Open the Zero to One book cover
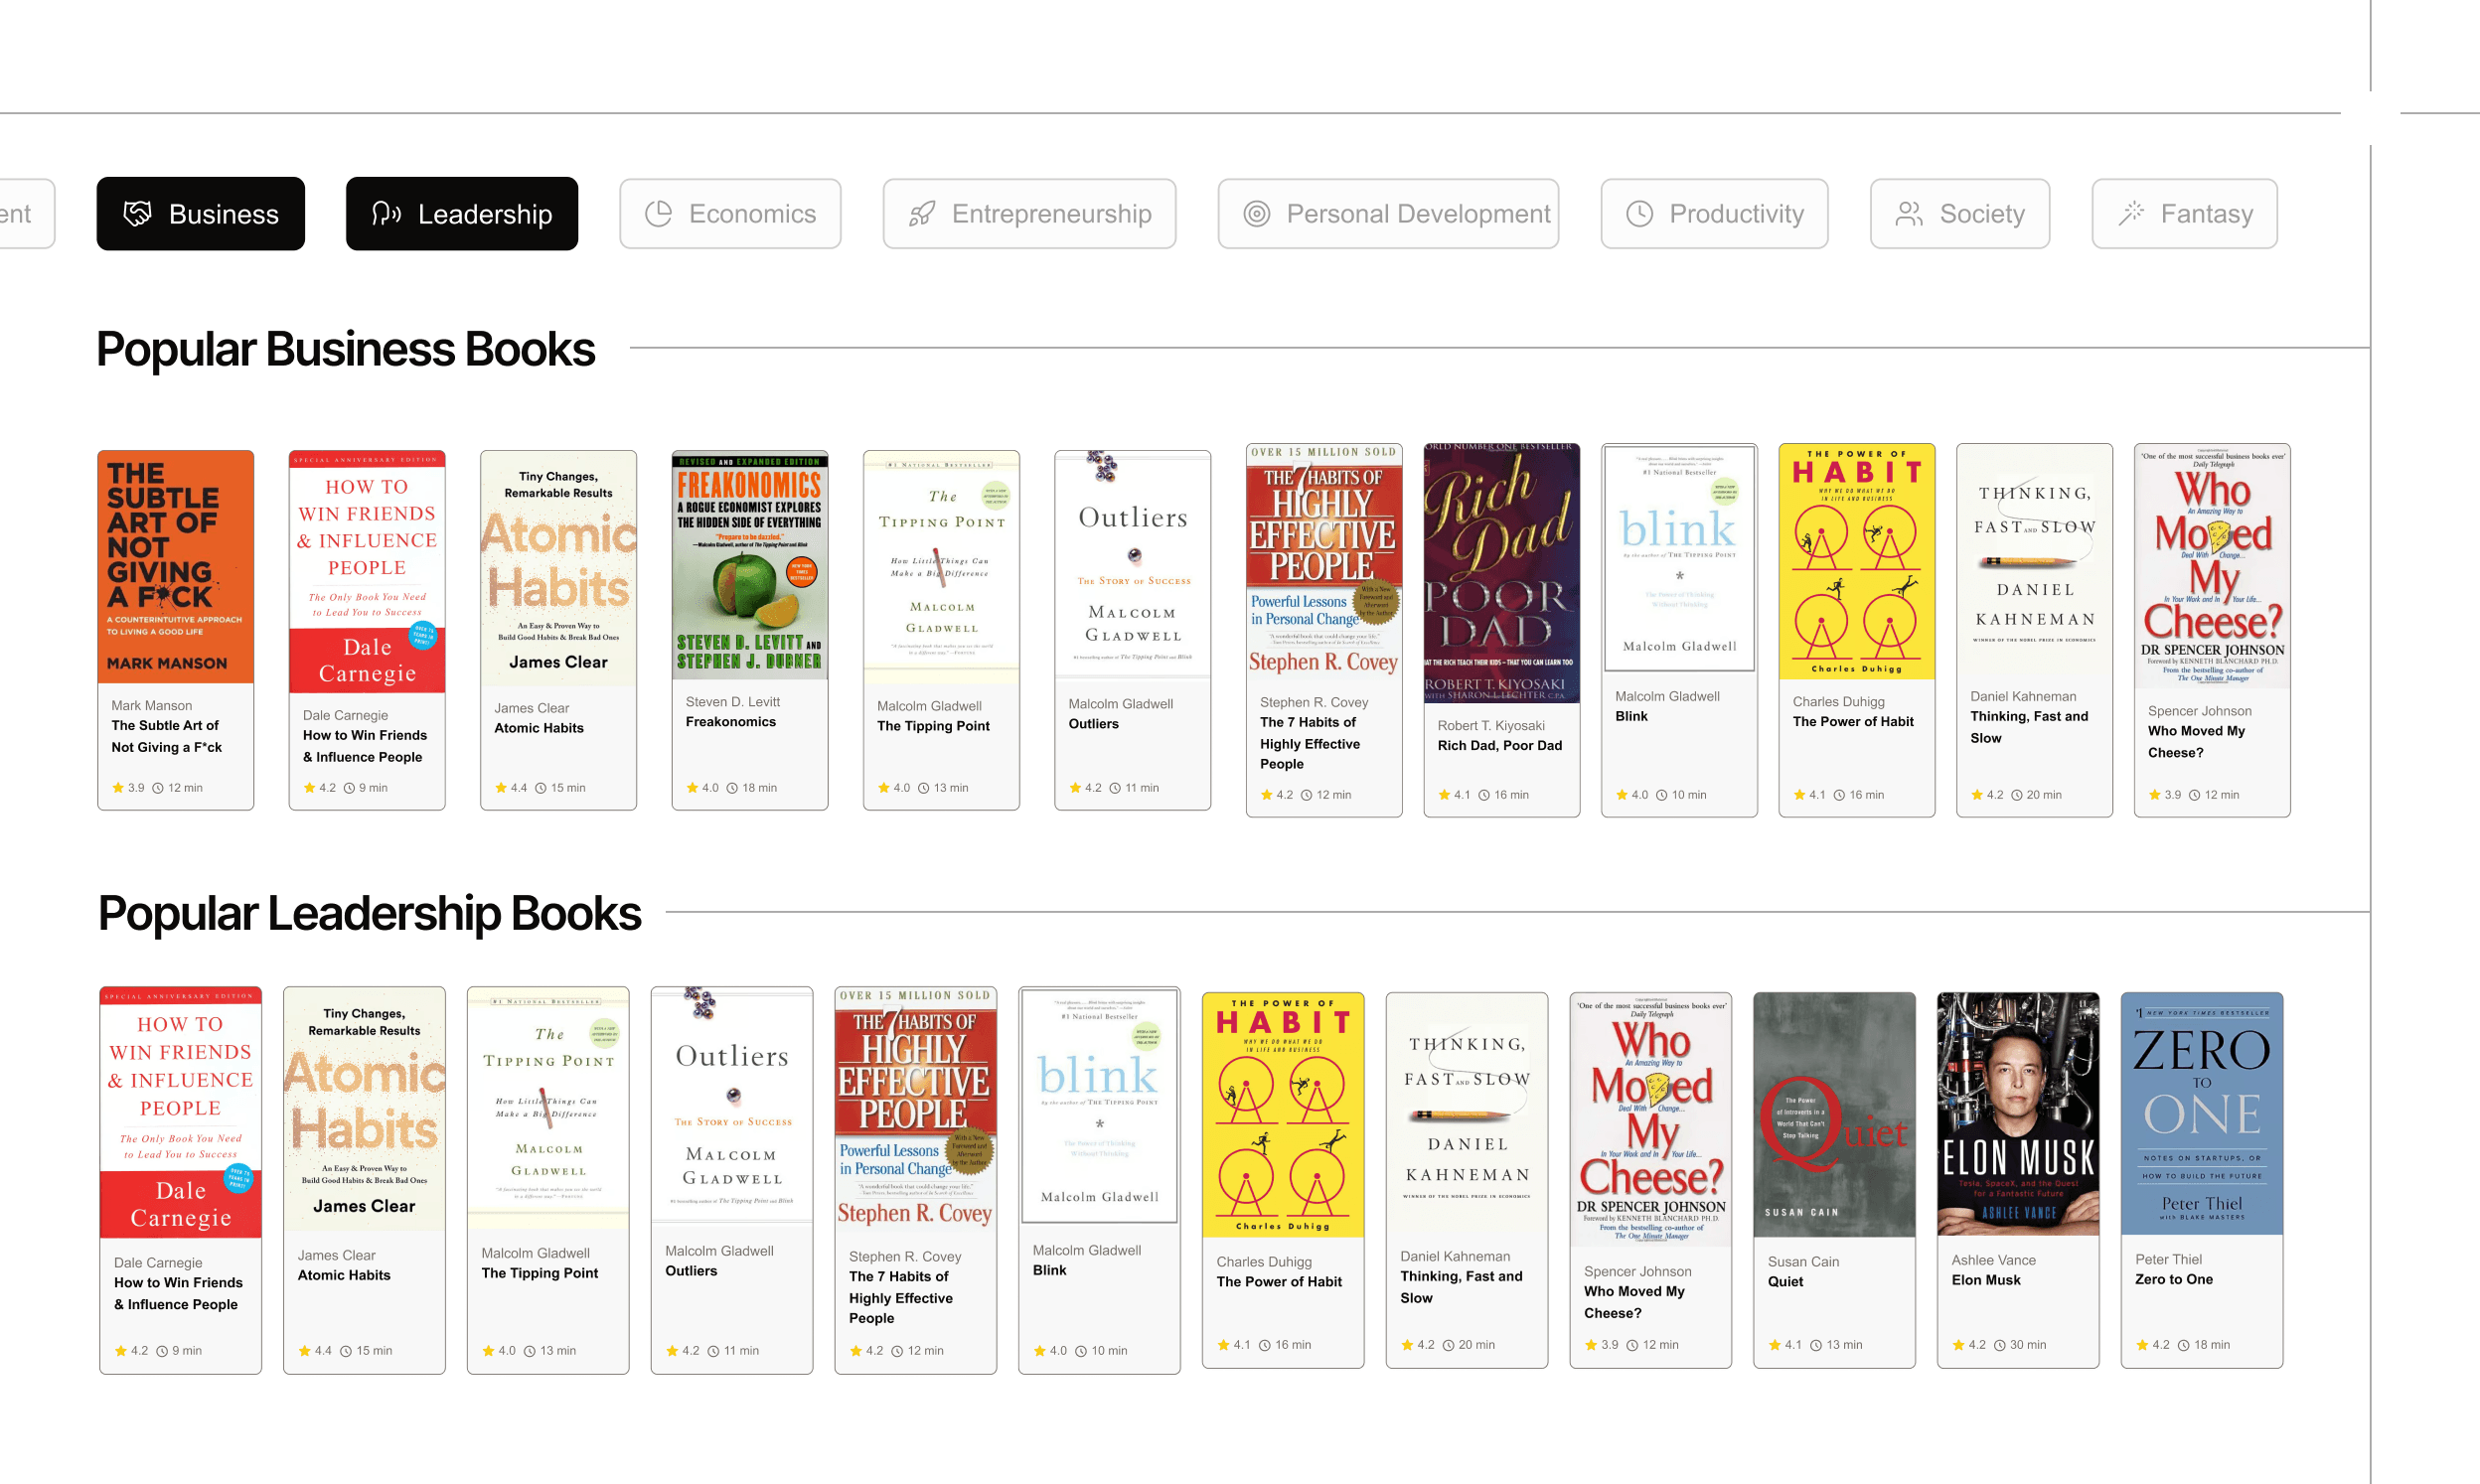This screenshot has height=1484, width=2480. click(x=2201, y=1113)
